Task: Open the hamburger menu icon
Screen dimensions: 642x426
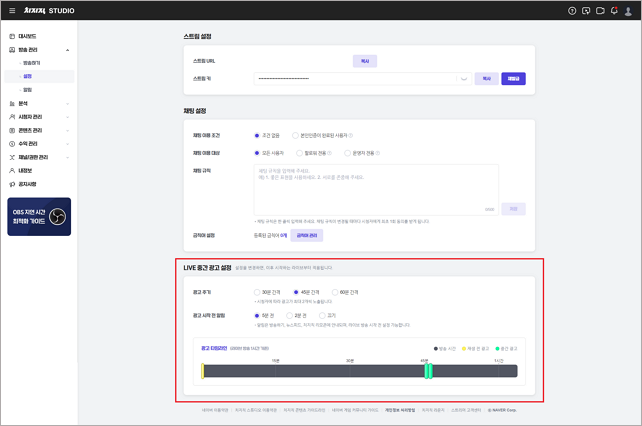Action: (11, 10)
